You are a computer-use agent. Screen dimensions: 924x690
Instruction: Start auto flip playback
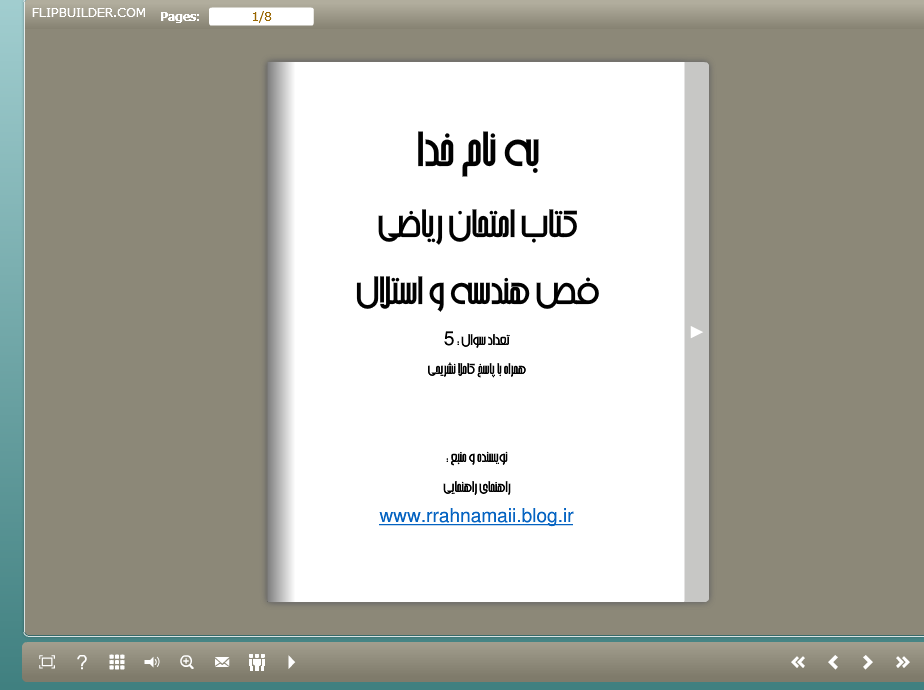point(291,662)
